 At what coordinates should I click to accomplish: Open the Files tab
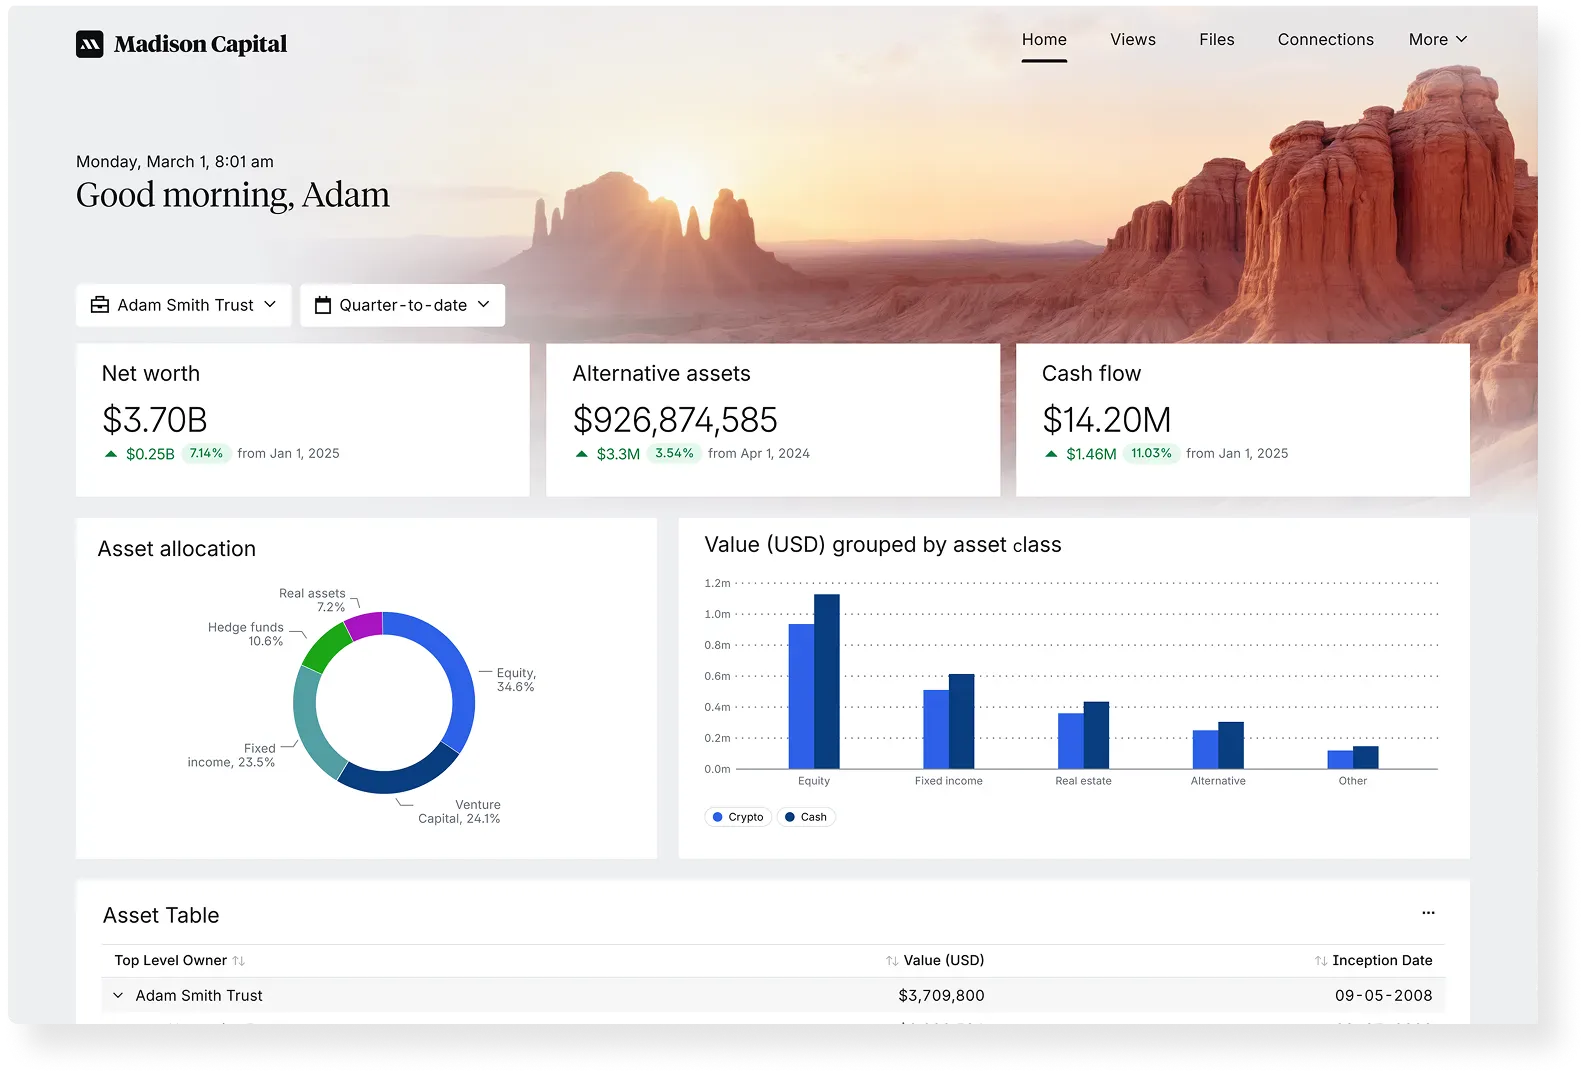tap(1216, 40)
